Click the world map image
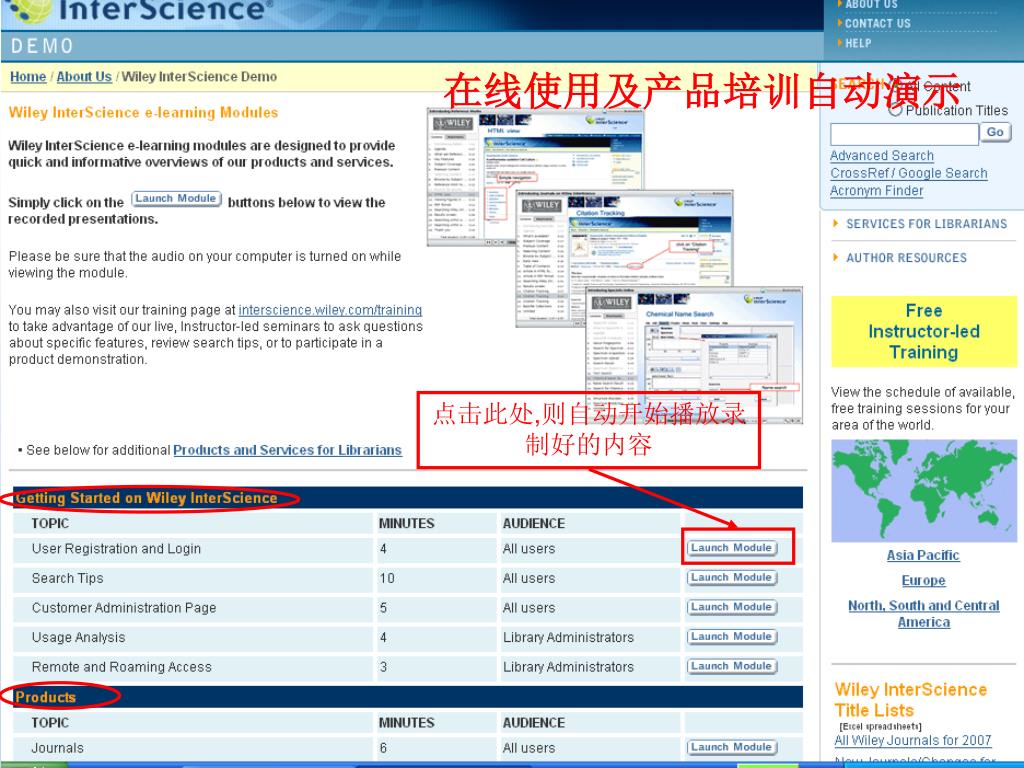1024x768 pixels. click(923, 491)
